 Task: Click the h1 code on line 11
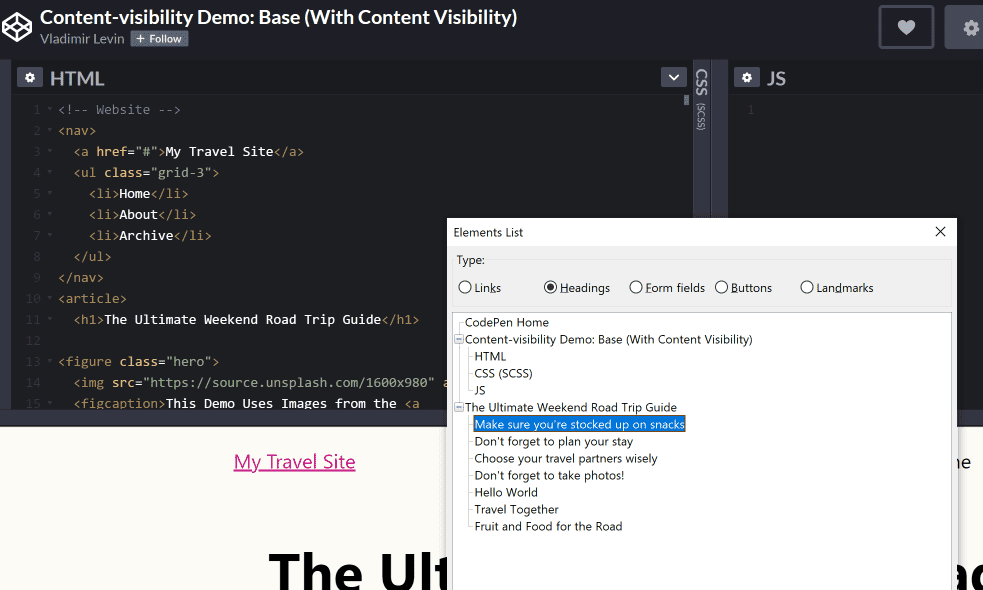tap(246, 320)
